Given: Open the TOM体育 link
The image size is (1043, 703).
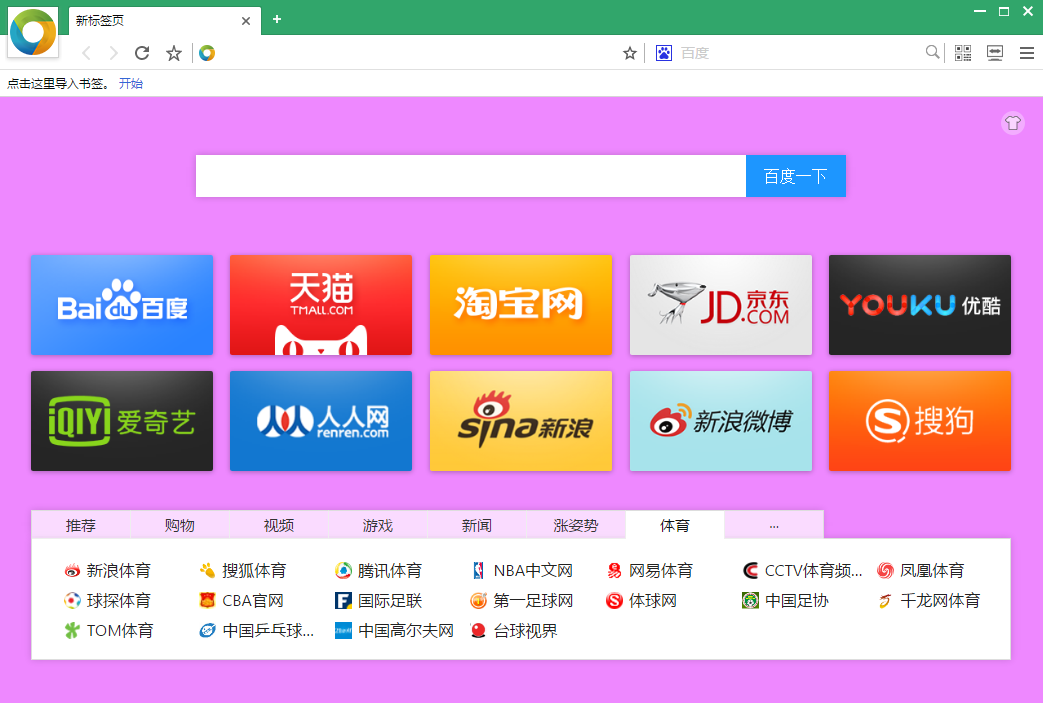Looking at the screenshot, I should [109, 631].
